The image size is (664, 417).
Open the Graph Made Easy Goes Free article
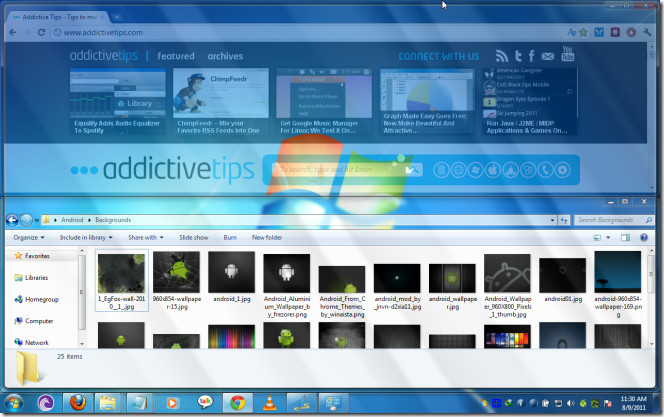427,102
